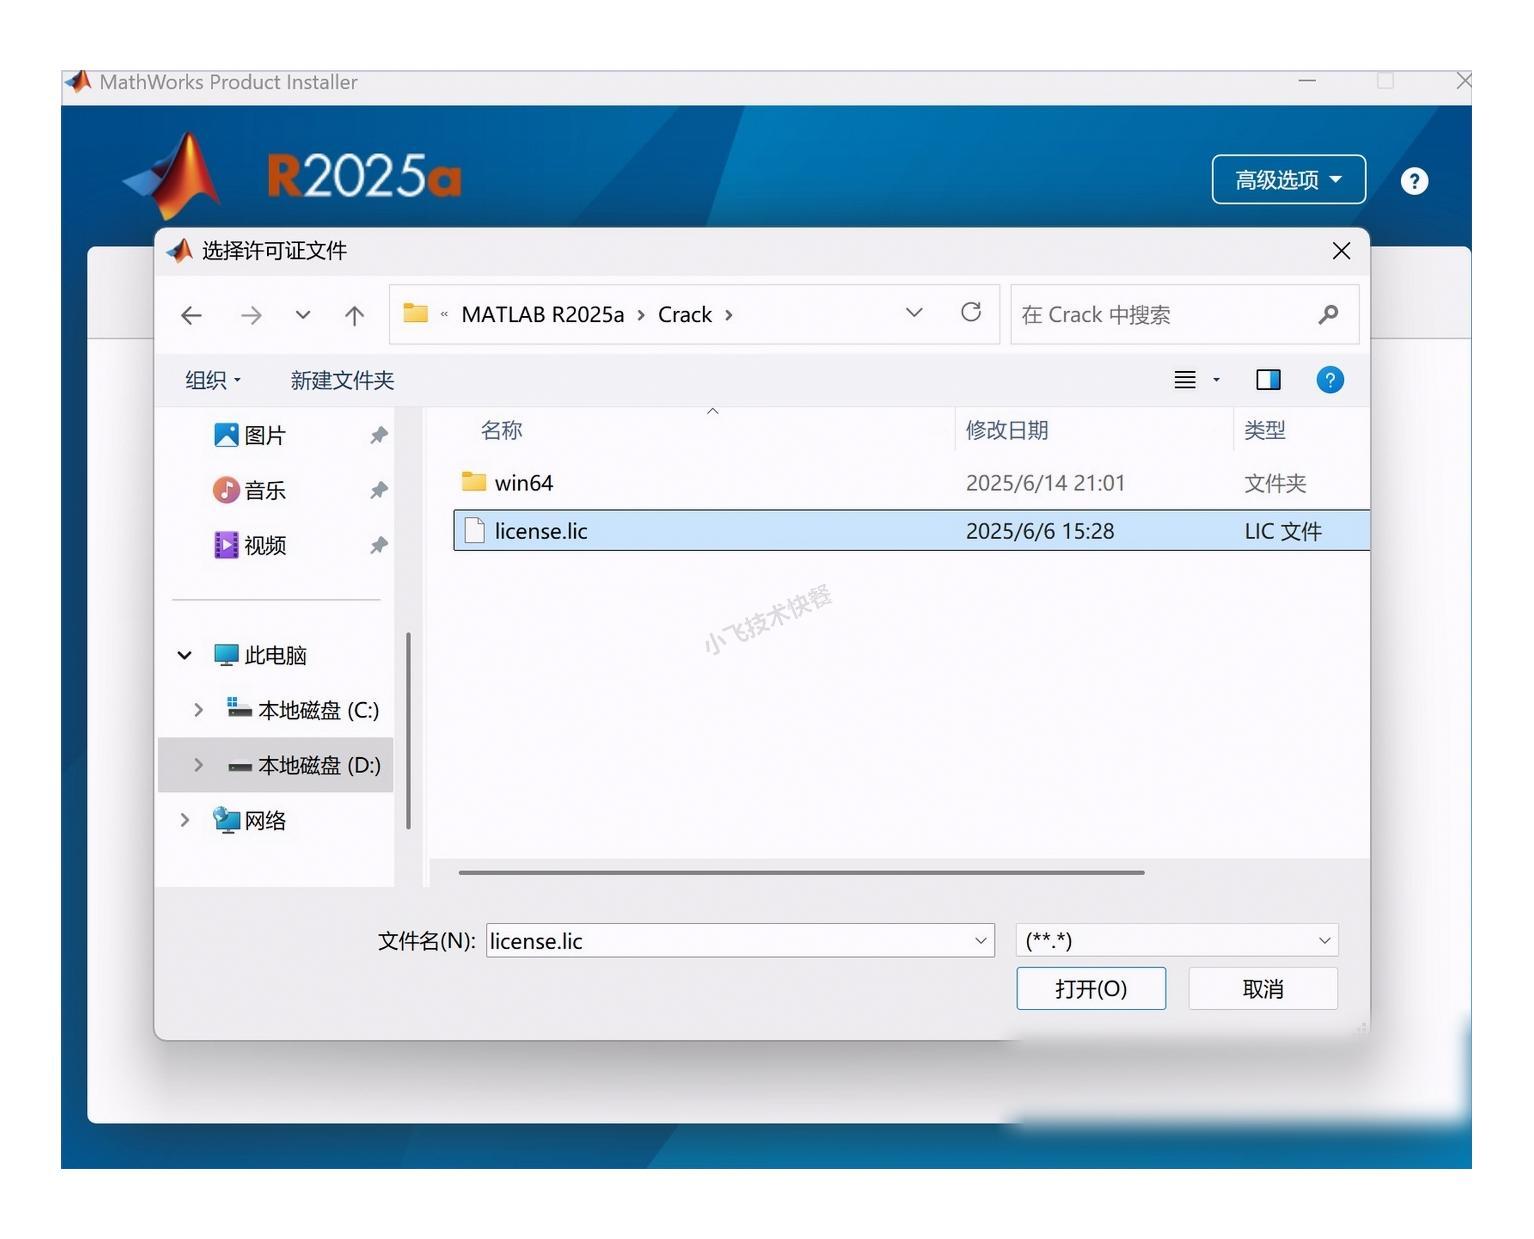This screenshot has height=1239, width=1534.
Task: Click 新建文件夹 button
Action: pyautogui.click(x=342, y=380)
